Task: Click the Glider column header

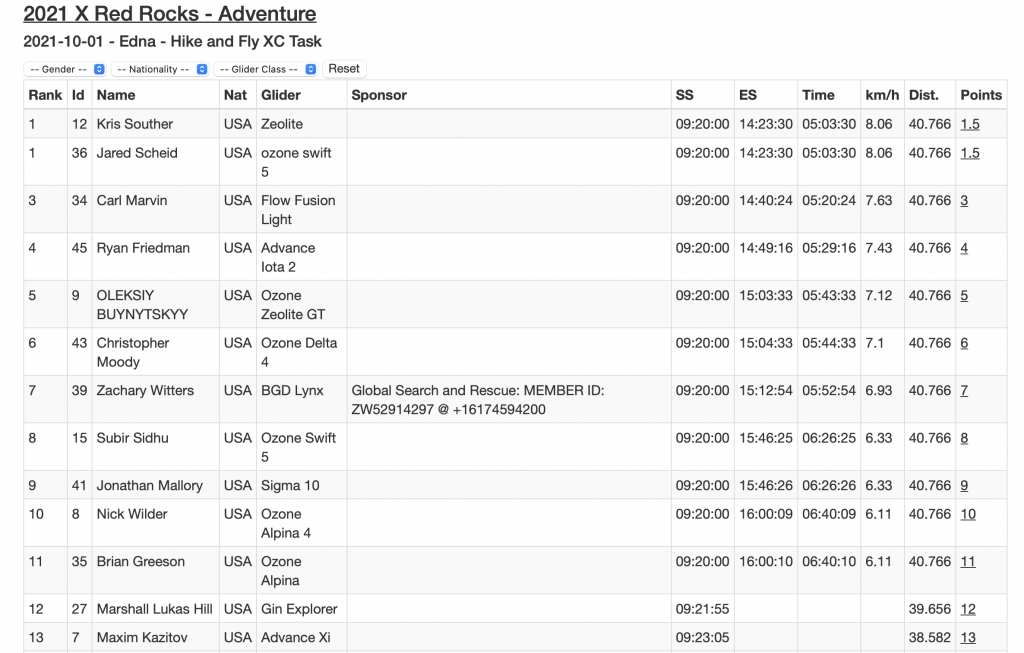Action: (x=280, y=95)
